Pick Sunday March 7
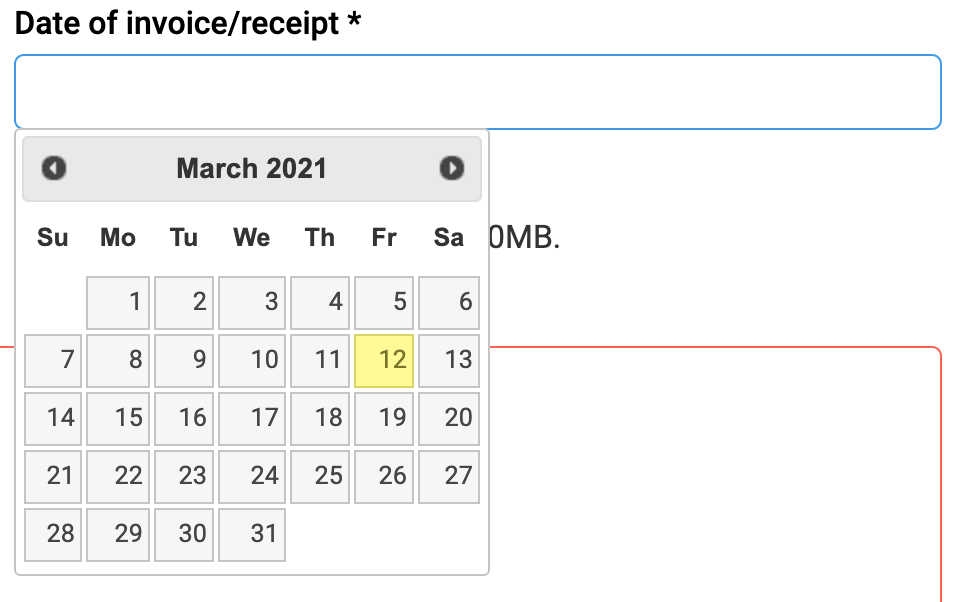968x602 pixels. coord(53,360)
